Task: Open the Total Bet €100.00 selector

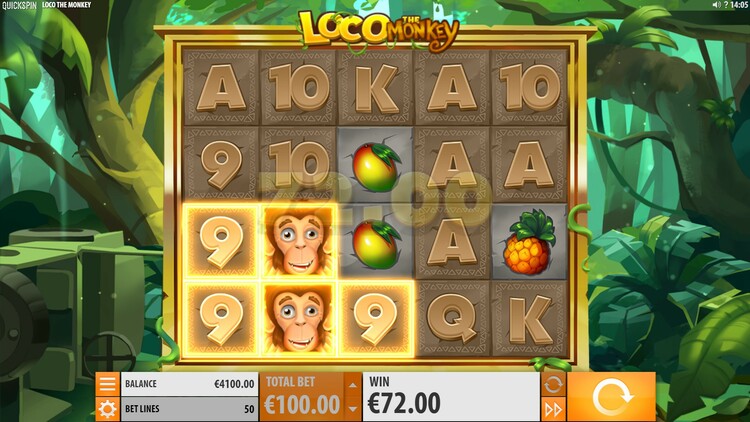Action: coord(302,397)
